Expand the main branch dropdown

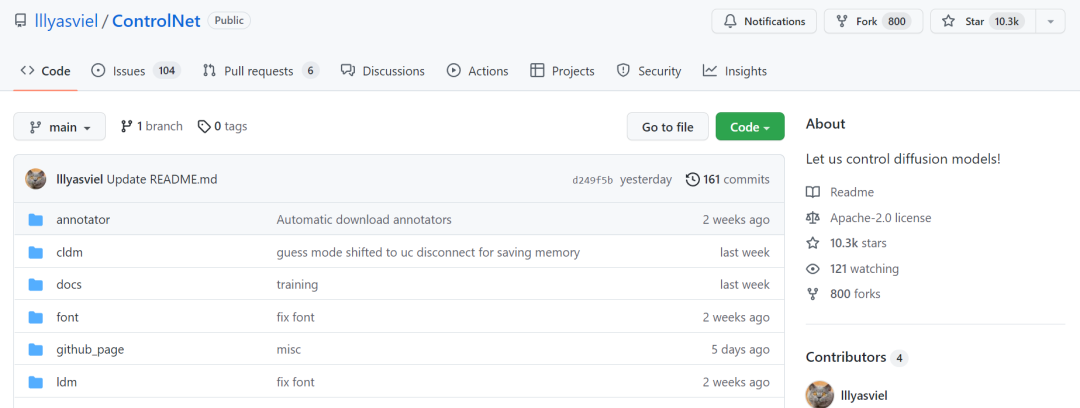click(x=59, y=127)
